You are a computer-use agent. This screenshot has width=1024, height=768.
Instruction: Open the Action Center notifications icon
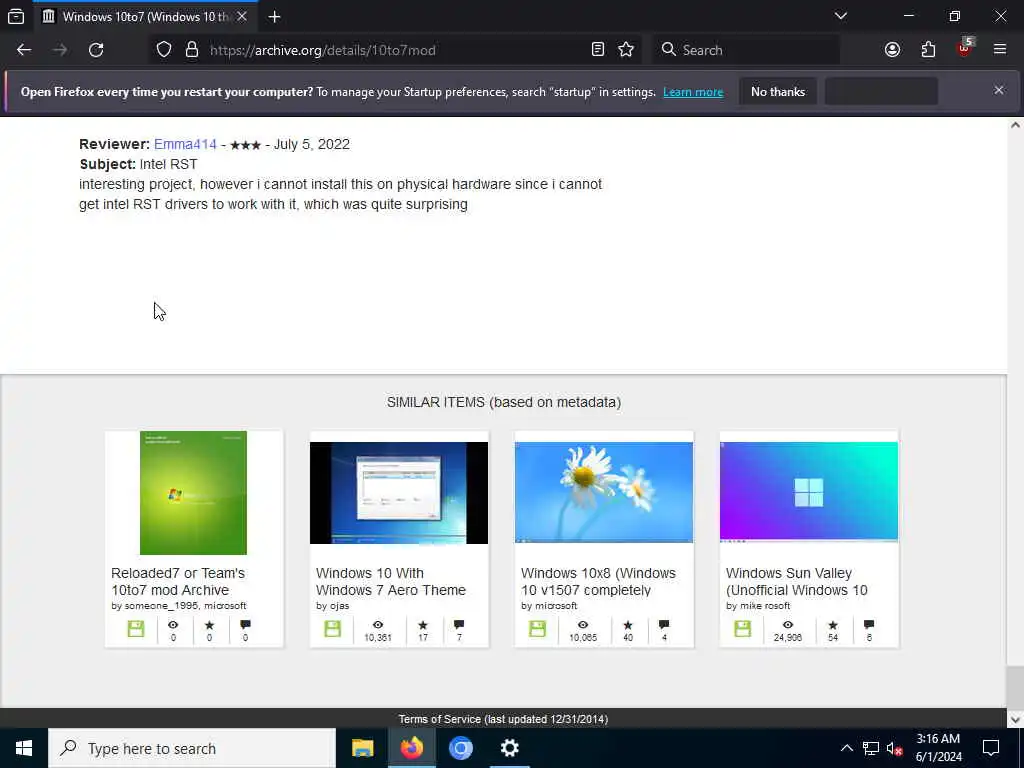pos(991,748)
